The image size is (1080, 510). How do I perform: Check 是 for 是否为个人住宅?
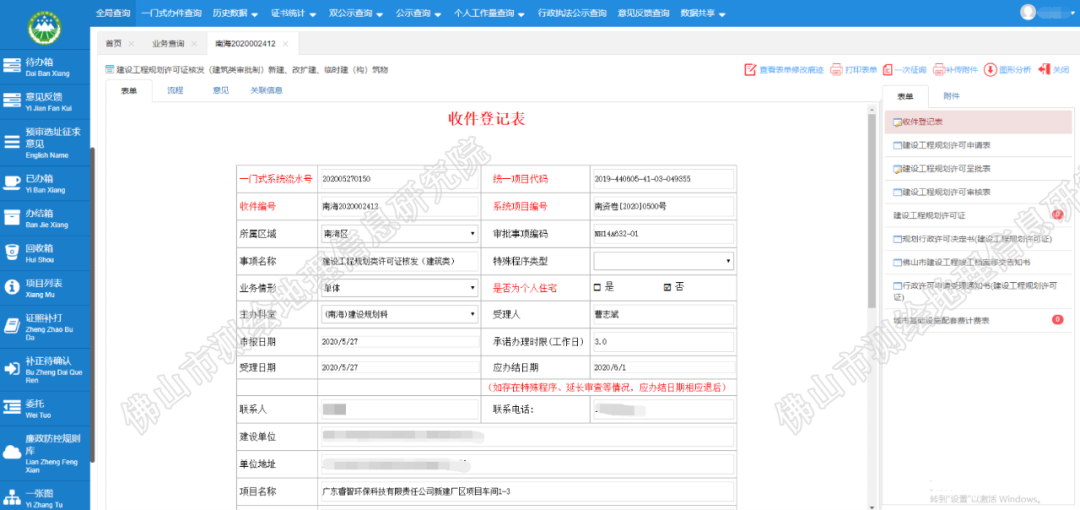[x=597, y=287]
